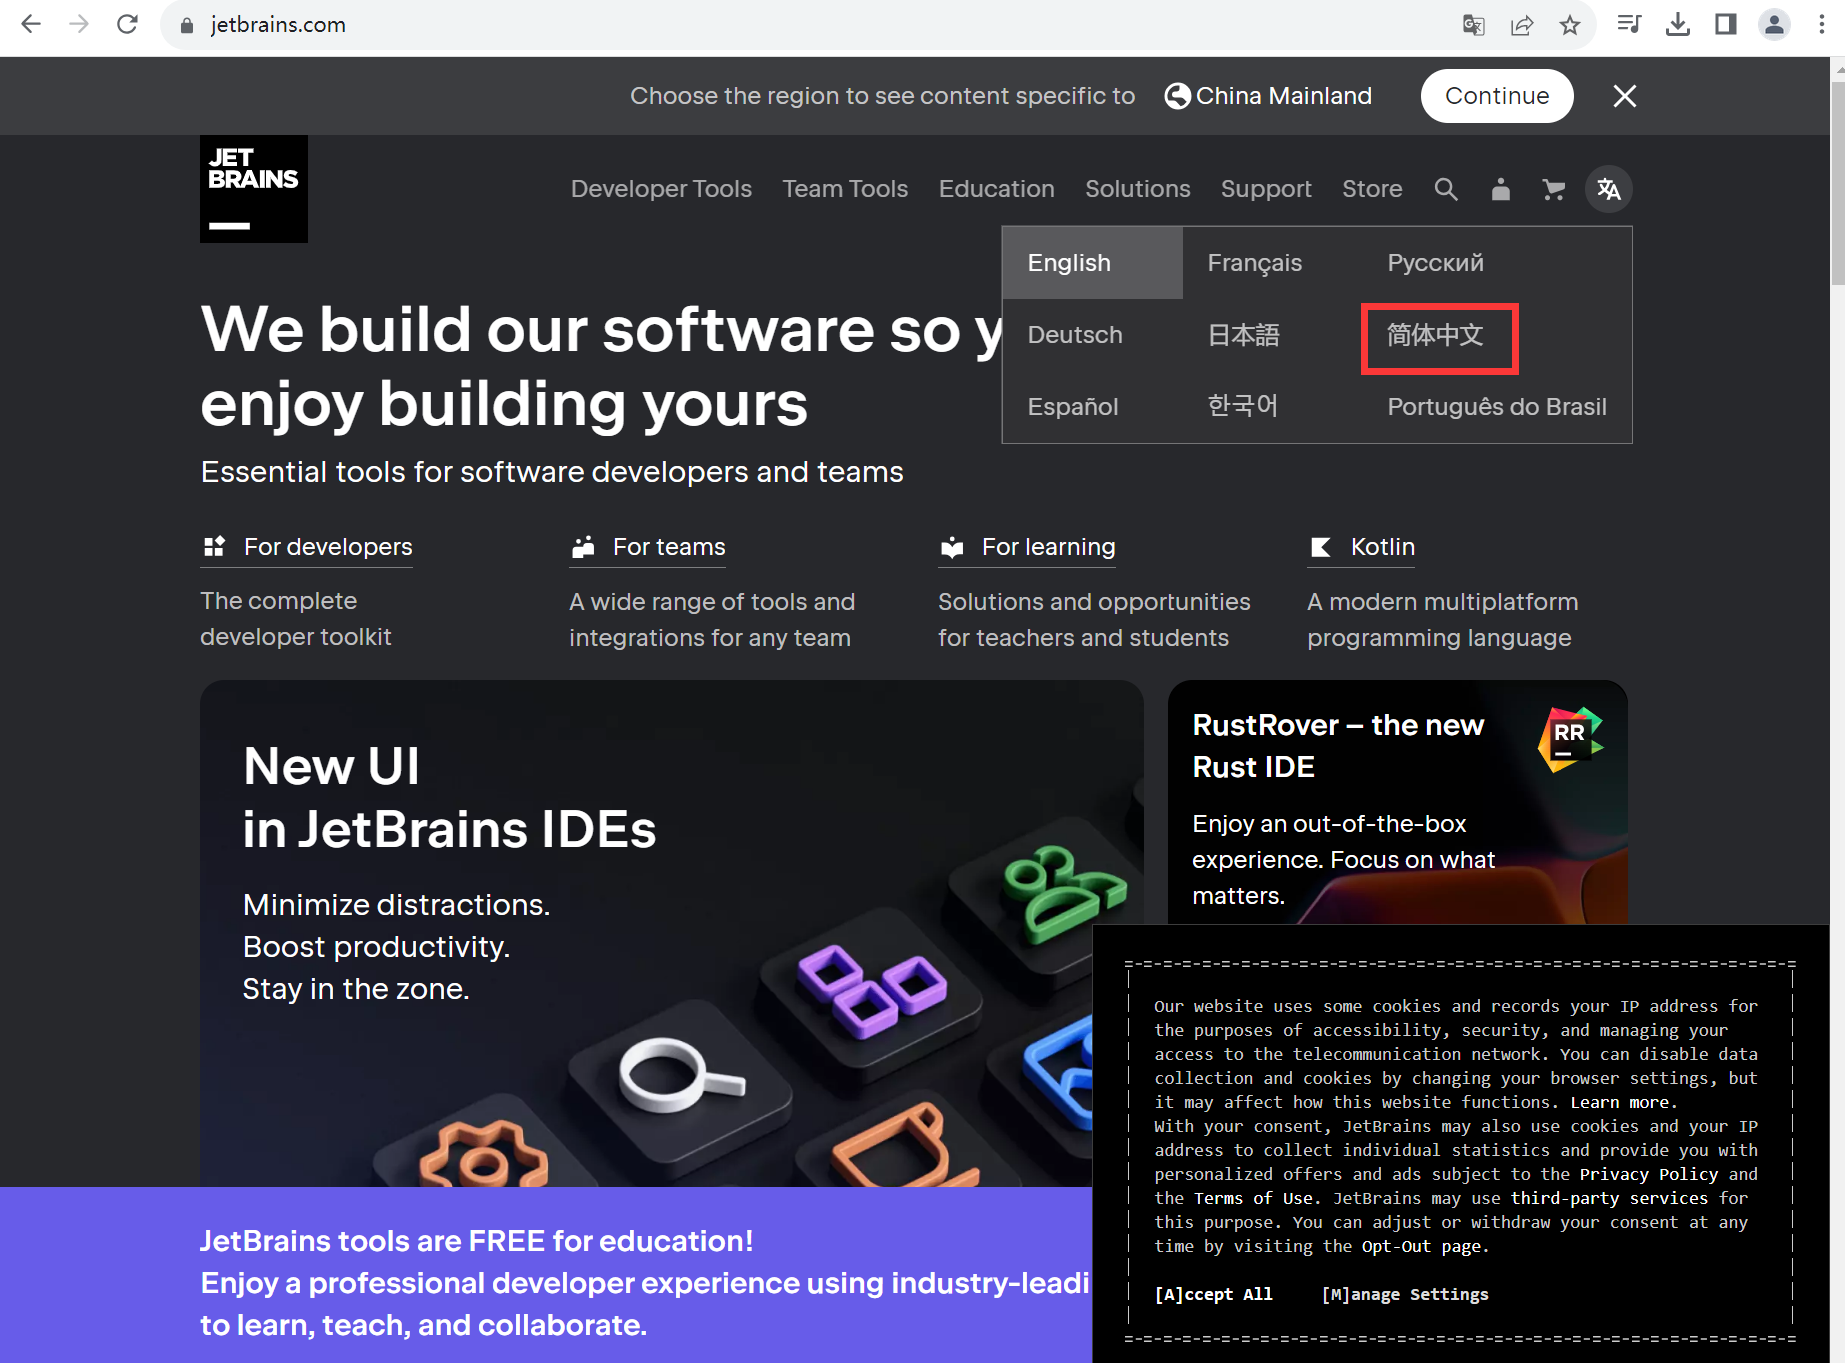This screenshot has height=1363, width=1845.
Task: Open the Store menu
Action: 1372,189
